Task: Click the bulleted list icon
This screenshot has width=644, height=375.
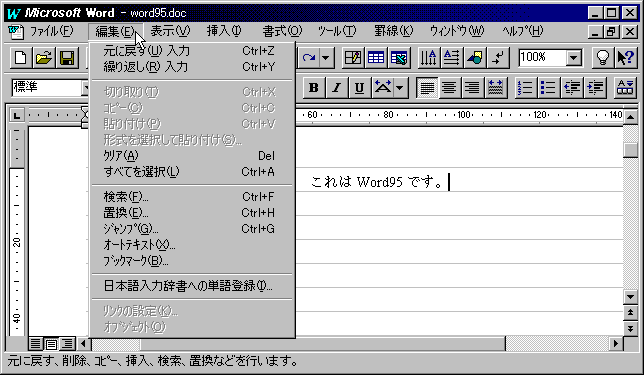Action: (x=548, y=87)
